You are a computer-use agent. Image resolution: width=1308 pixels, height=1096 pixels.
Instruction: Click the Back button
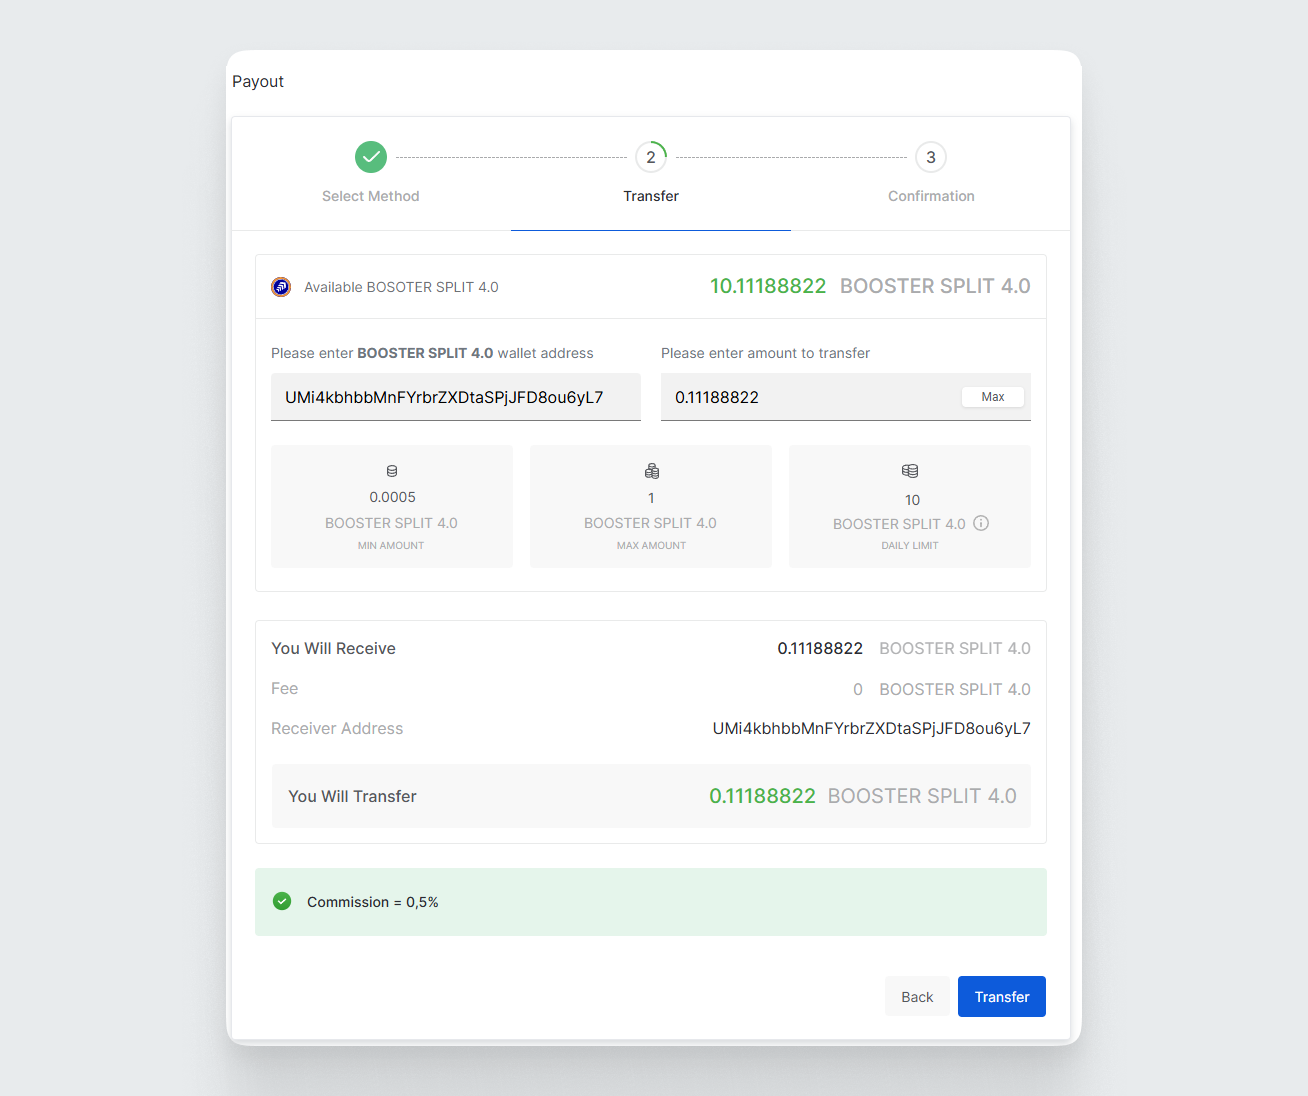pos(917,997)
